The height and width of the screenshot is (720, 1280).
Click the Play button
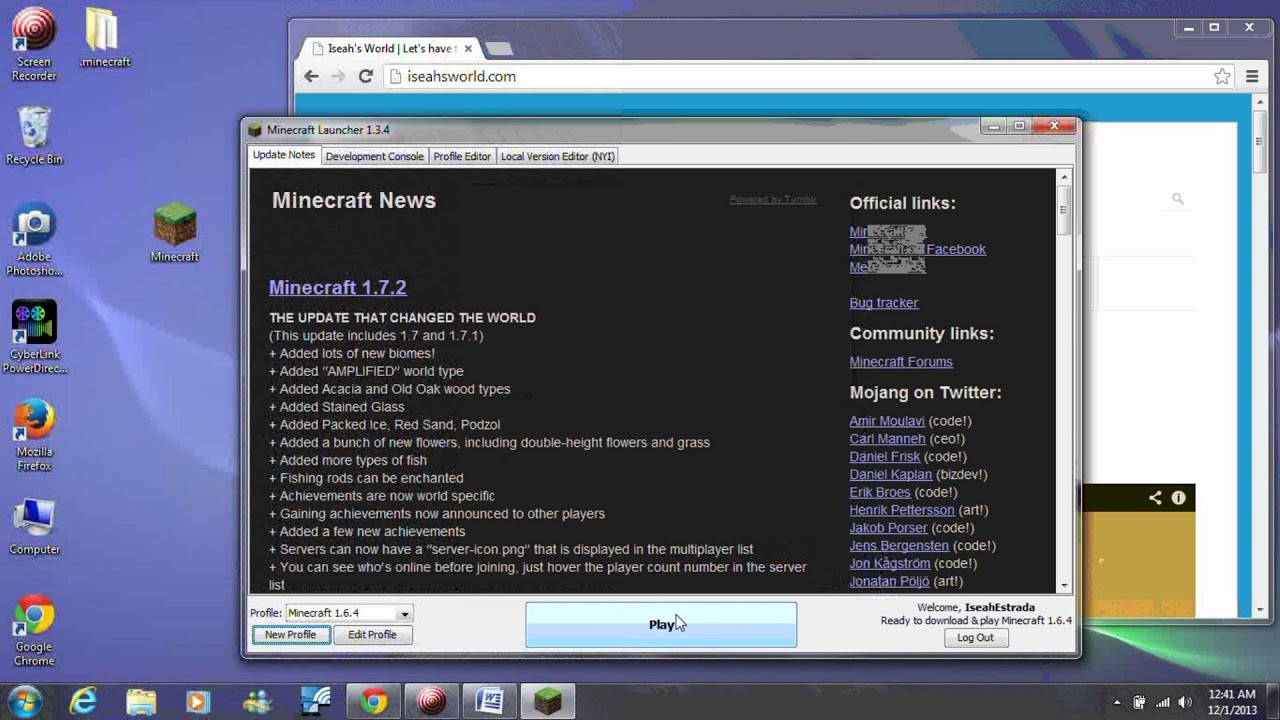pyautogui.click(x=661, y=624)
